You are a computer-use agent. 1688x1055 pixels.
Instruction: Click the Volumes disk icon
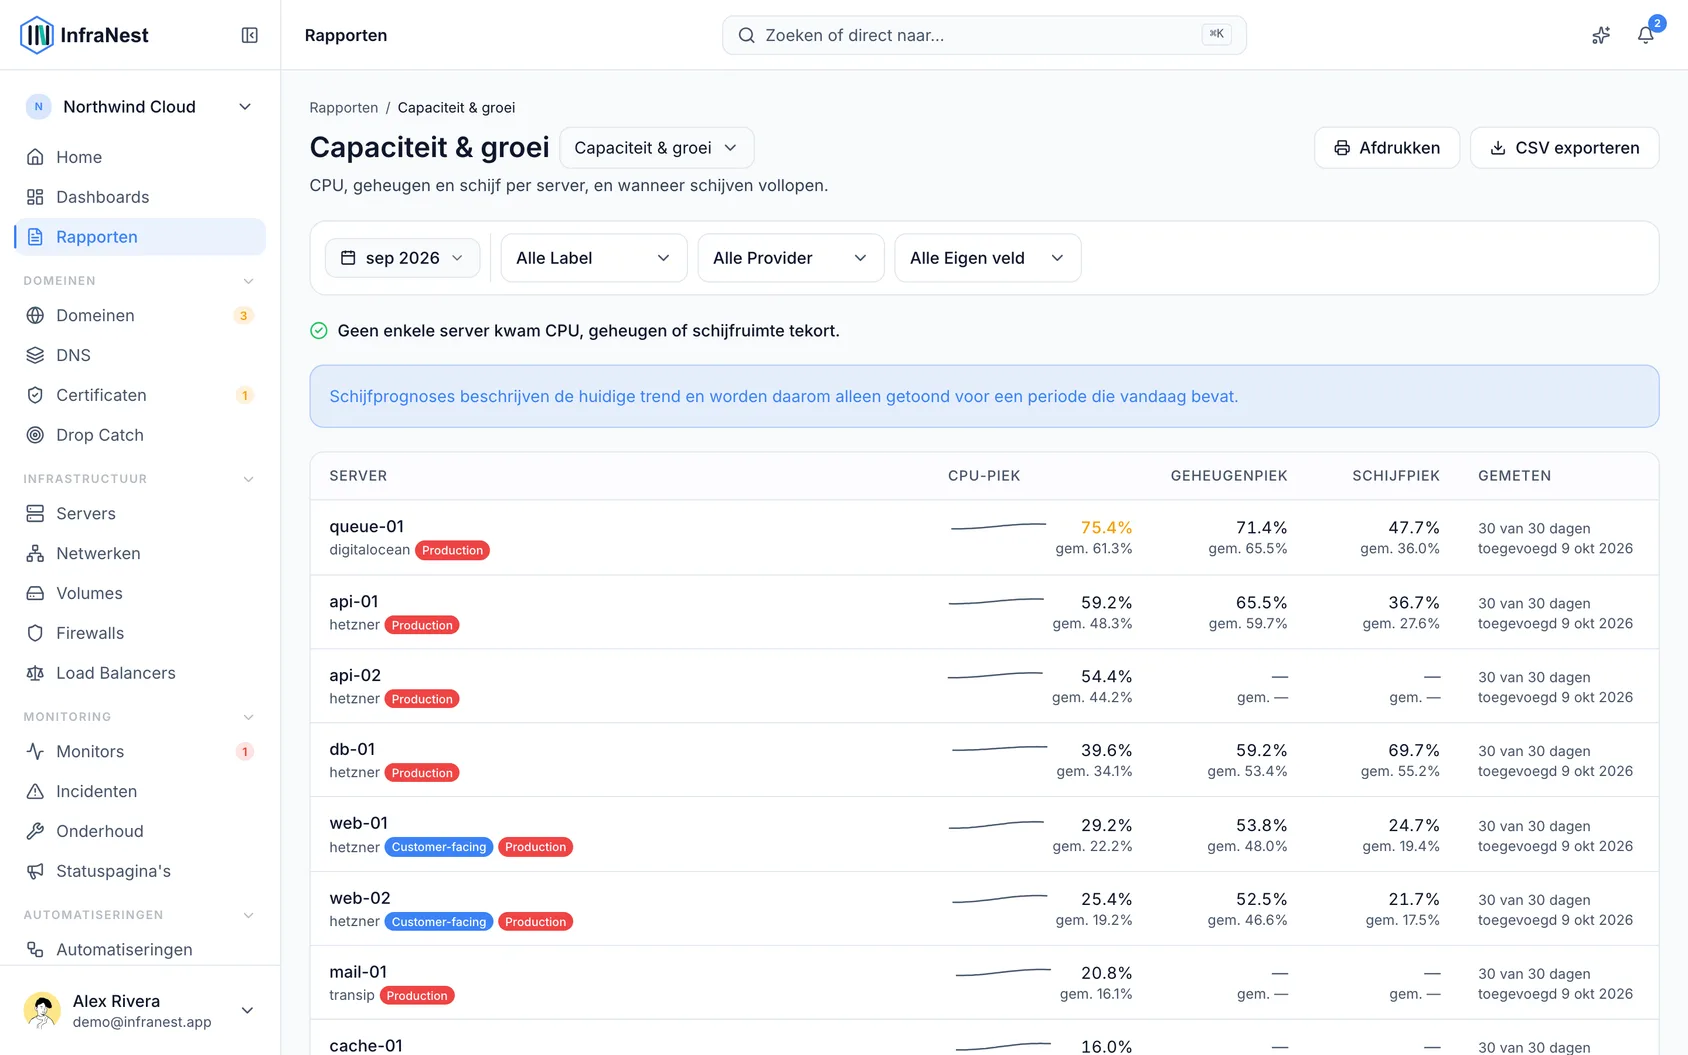[35, 593]
